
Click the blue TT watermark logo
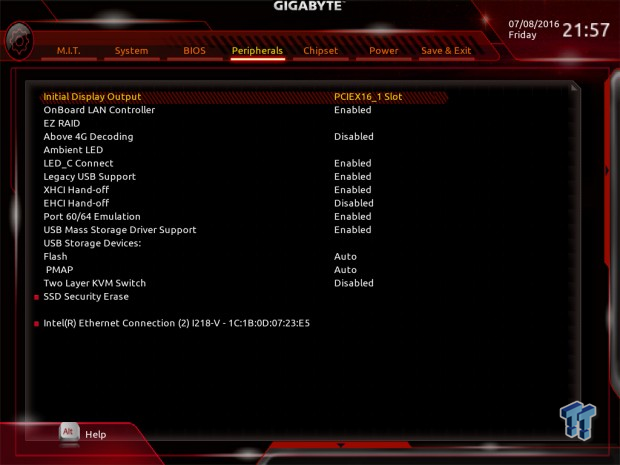coord(578,420)
